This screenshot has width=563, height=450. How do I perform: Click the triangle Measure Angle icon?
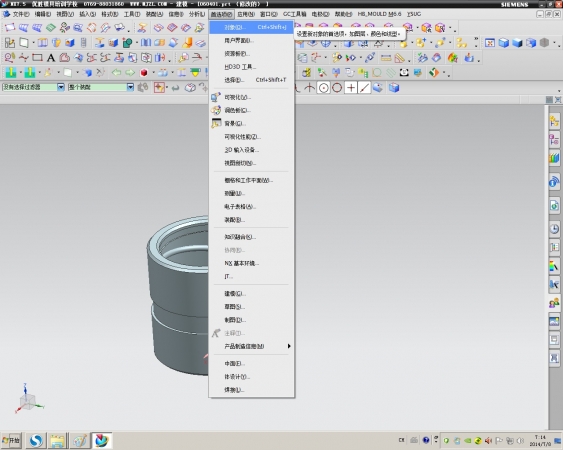click(399, 58)
